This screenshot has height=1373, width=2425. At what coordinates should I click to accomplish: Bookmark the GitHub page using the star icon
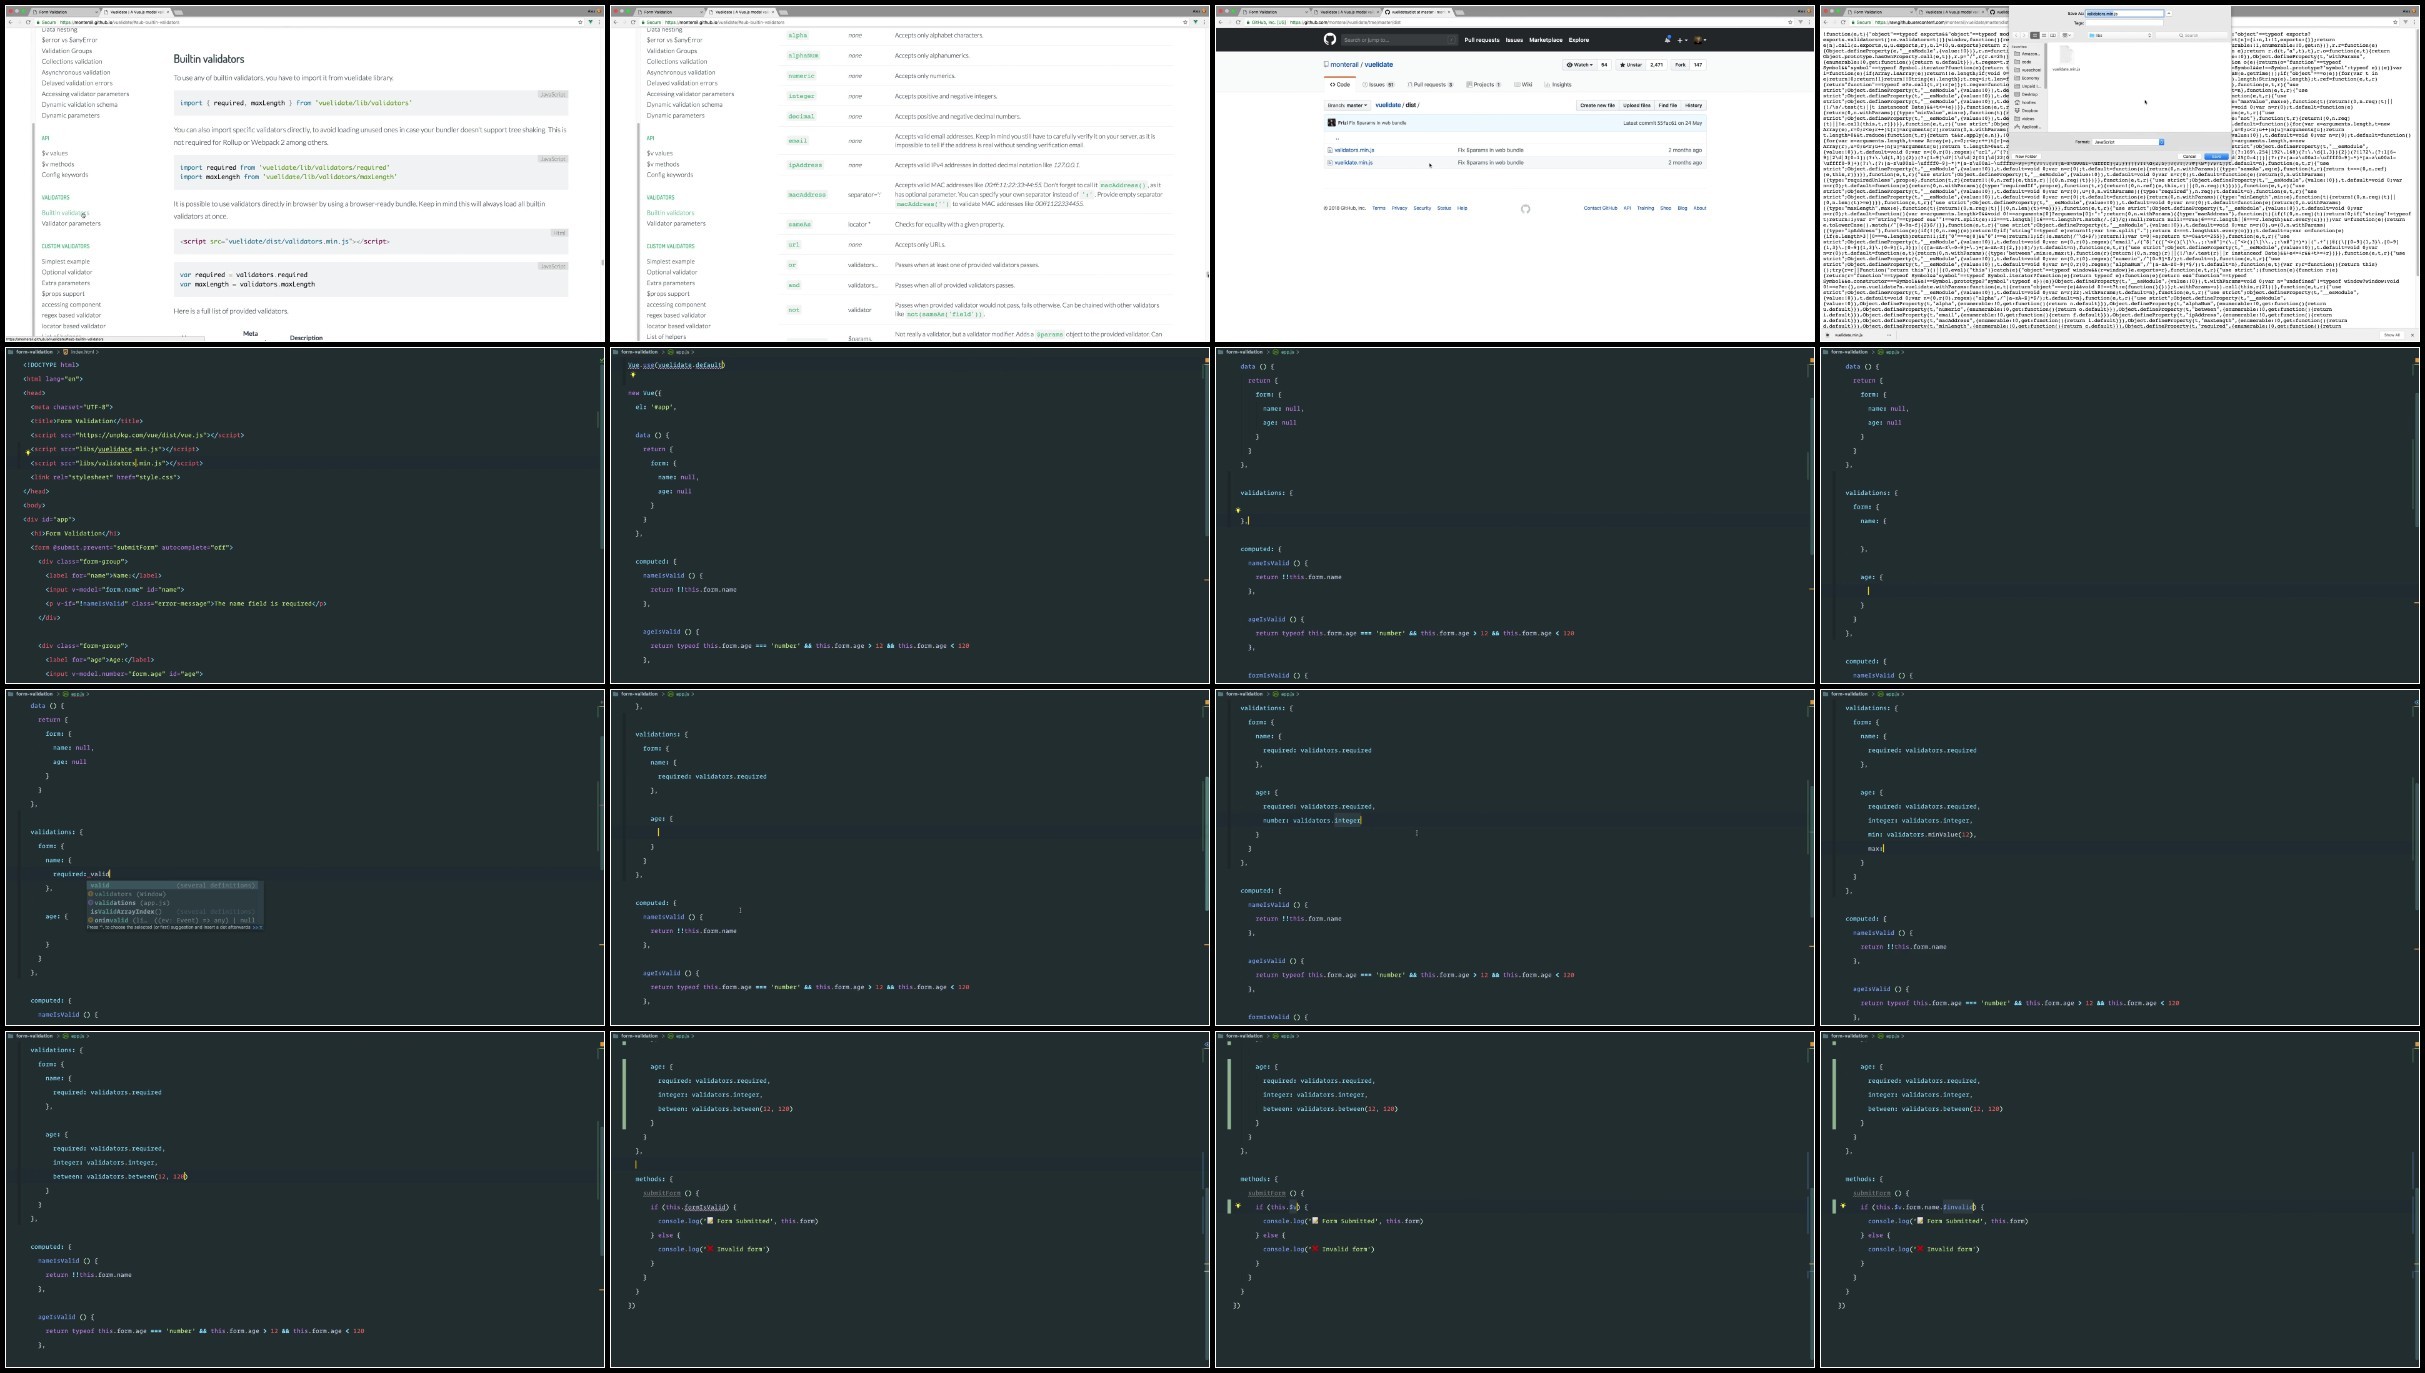click(1790, 22)
